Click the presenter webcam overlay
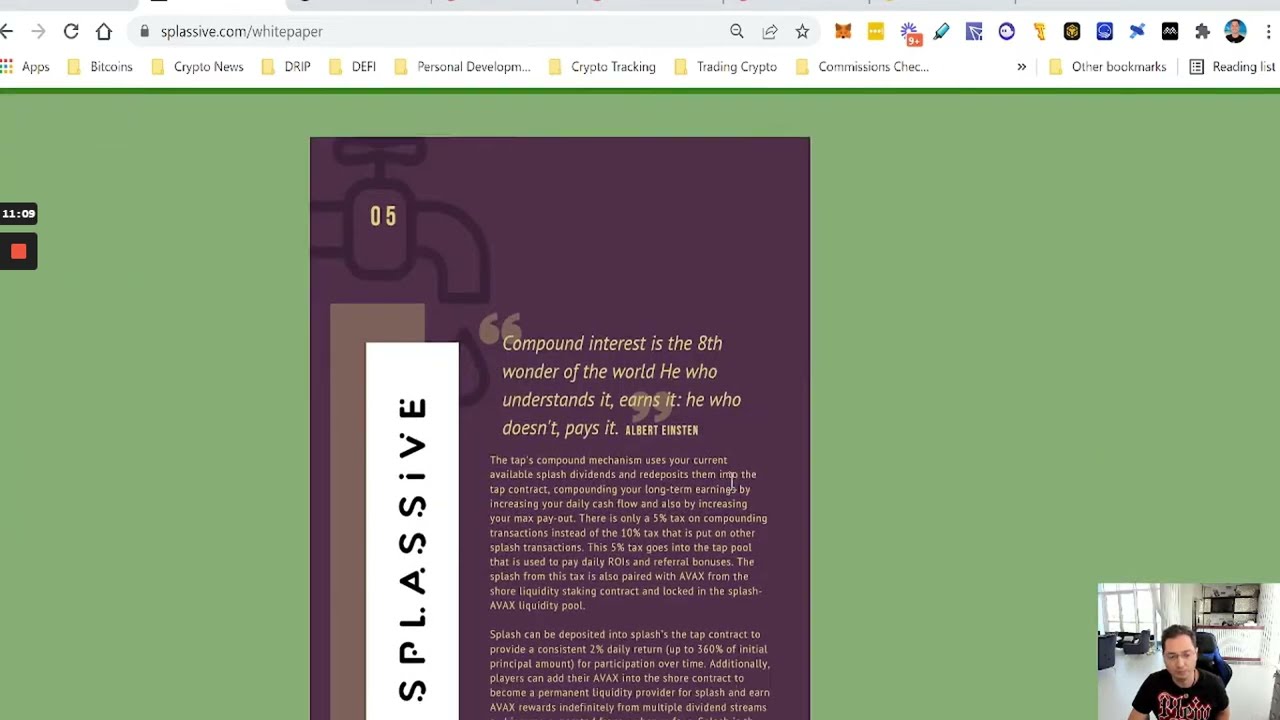 tap(1188, 651)
